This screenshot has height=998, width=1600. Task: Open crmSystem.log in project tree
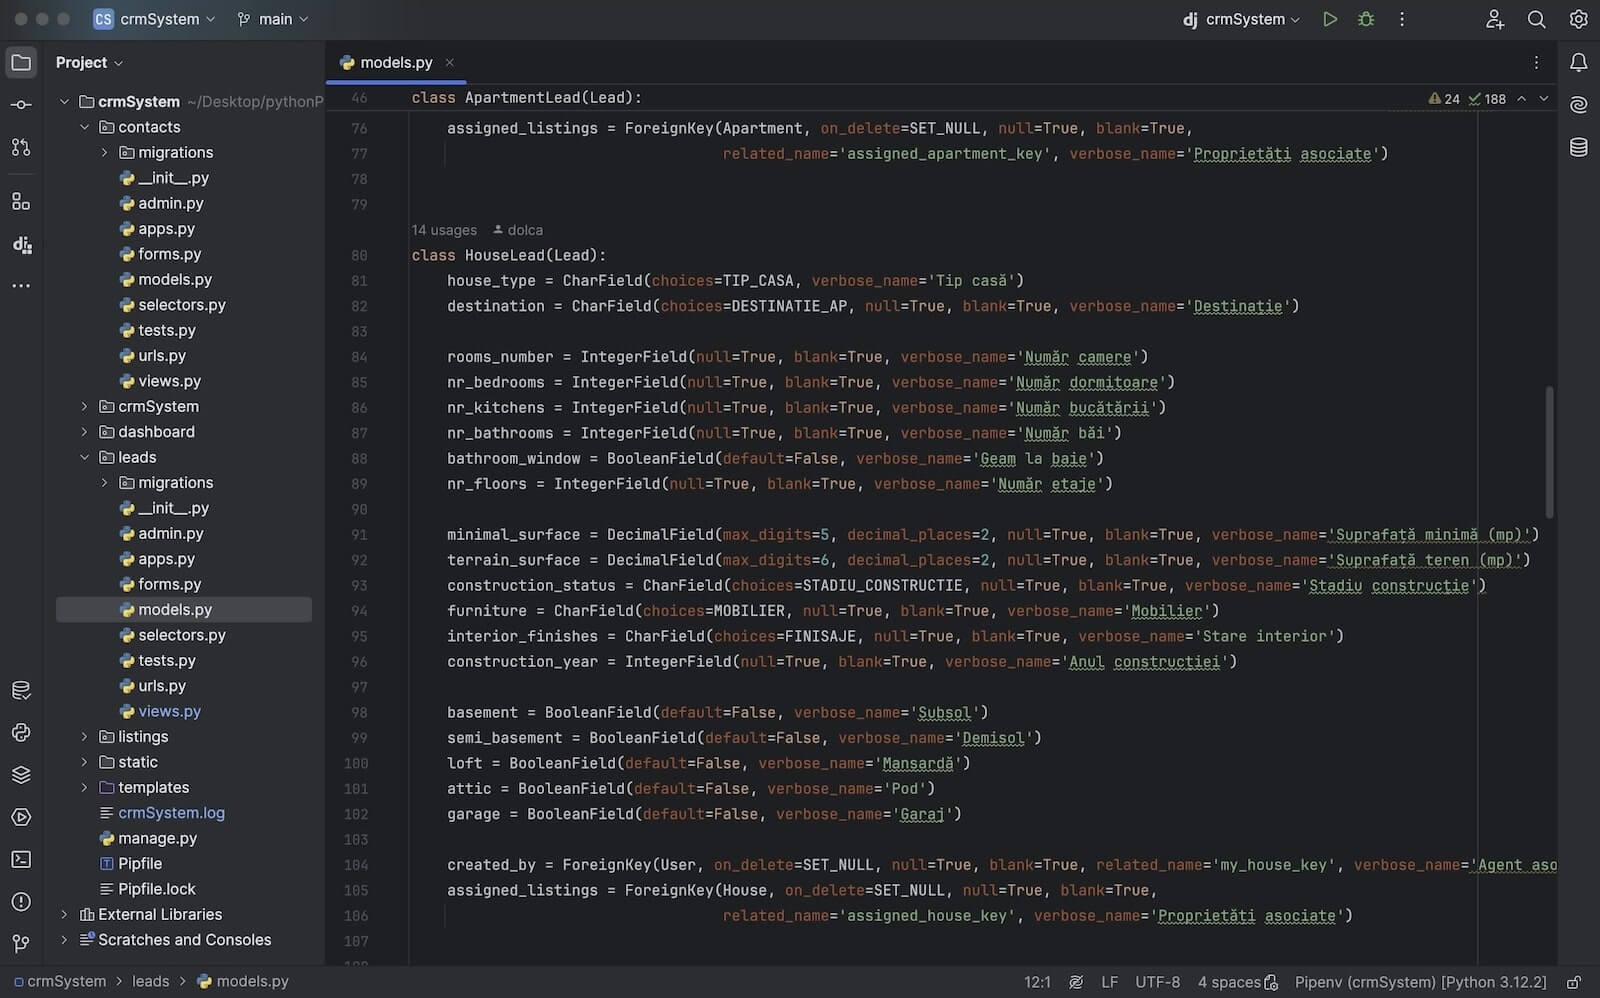171,813
